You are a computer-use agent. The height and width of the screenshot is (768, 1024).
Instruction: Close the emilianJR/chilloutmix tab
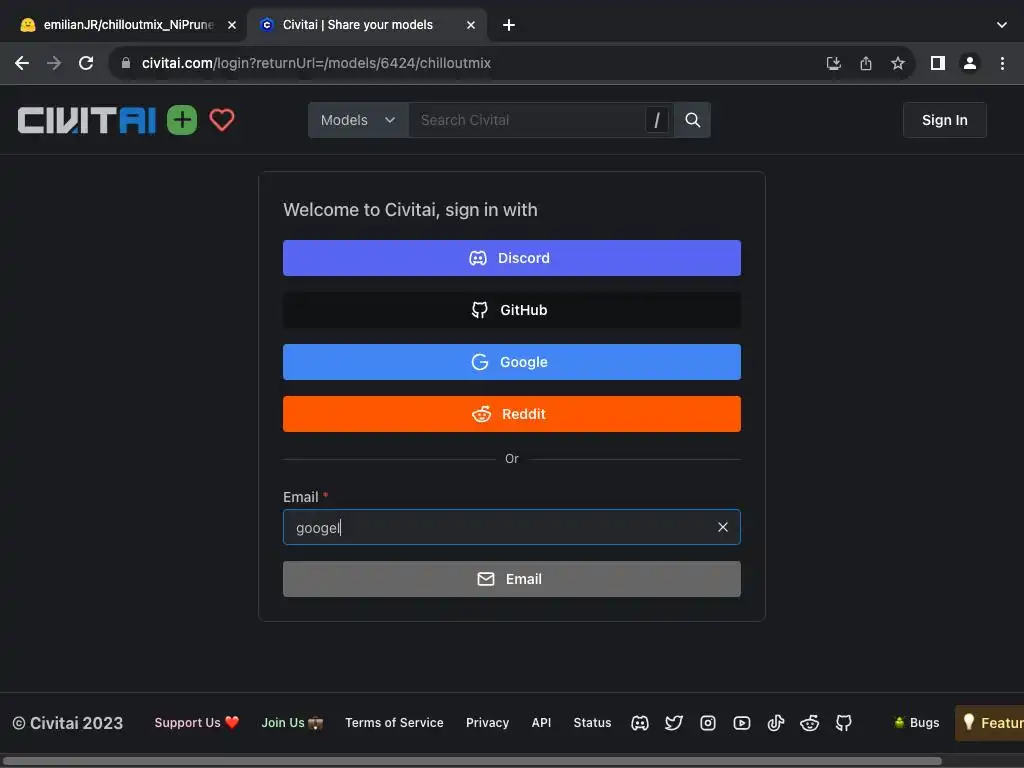(x=232, y=25)
